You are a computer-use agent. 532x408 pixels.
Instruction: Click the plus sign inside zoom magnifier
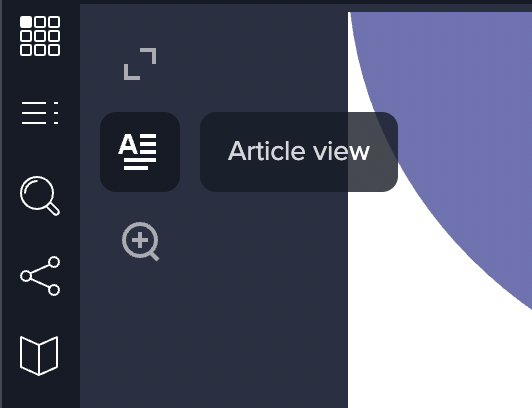[140, 240]
